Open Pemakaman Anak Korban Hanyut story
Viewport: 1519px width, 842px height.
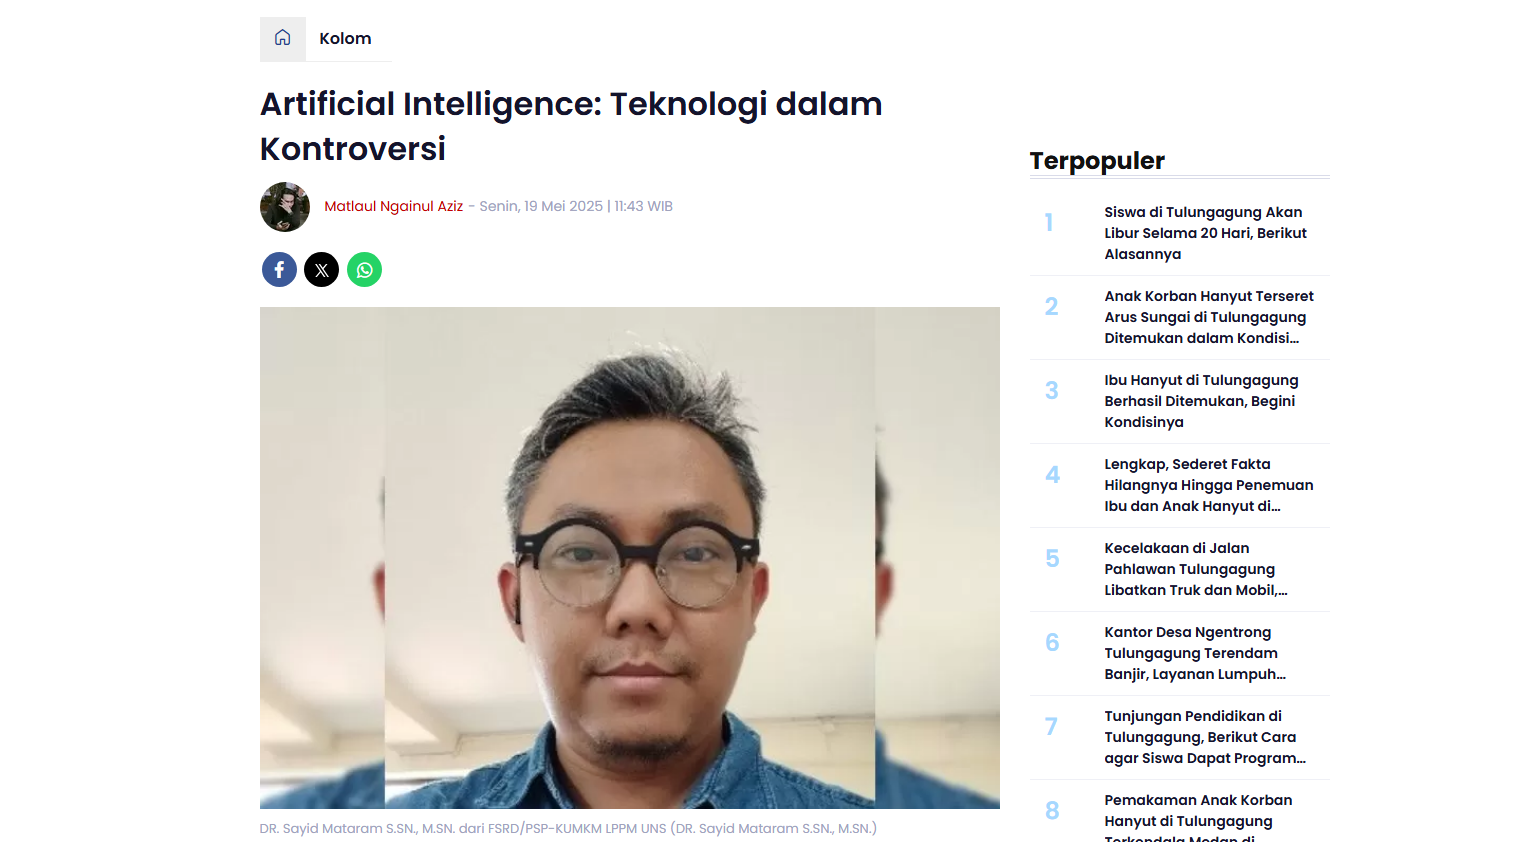point(1198,817)
